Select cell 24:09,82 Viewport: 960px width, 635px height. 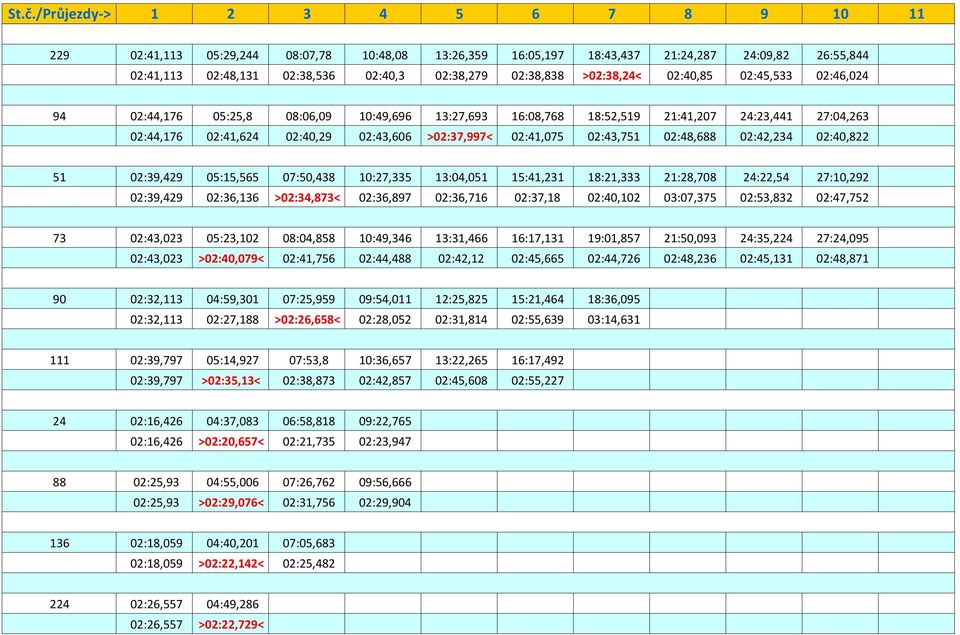pos(765,55)
